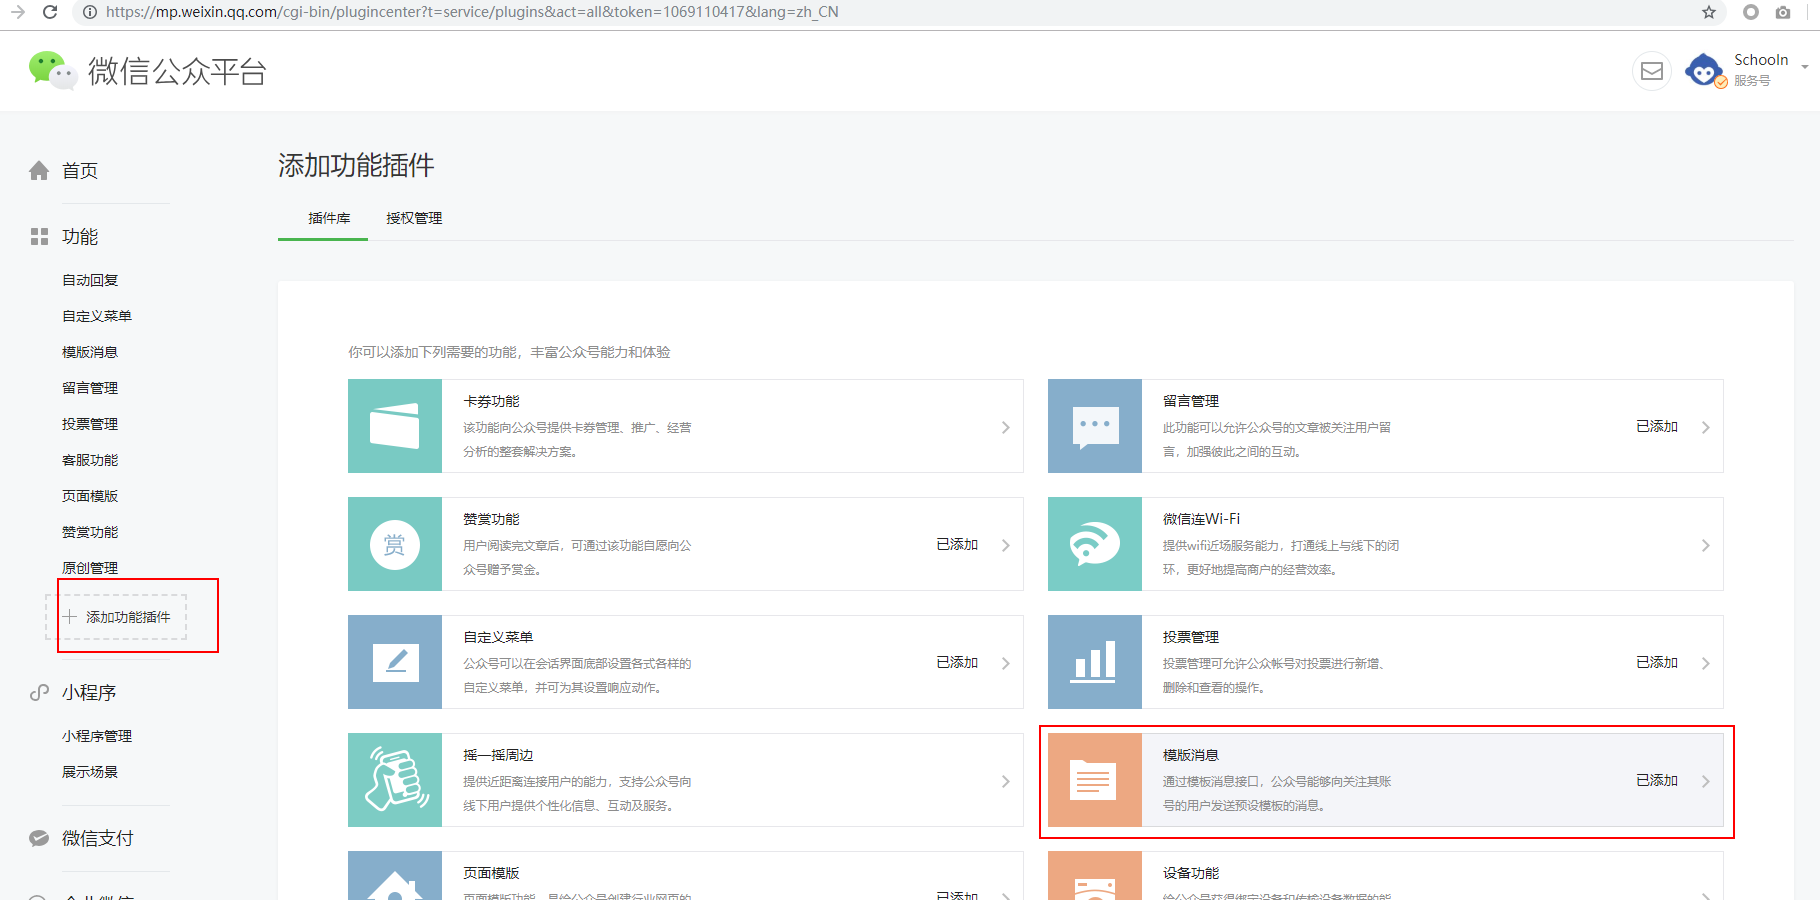Image resolution: width=1820 pixels, height=900 pixels.
Task: Open the 自定义菜单 pencil icon
Action: tap(395, 662)
